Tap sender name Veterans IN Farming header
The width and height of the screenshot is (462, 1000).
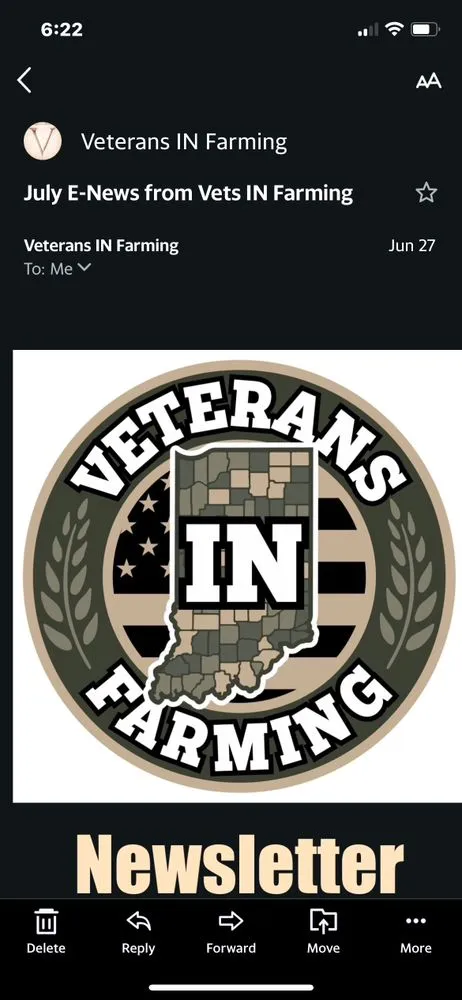[x=184, y=142]
